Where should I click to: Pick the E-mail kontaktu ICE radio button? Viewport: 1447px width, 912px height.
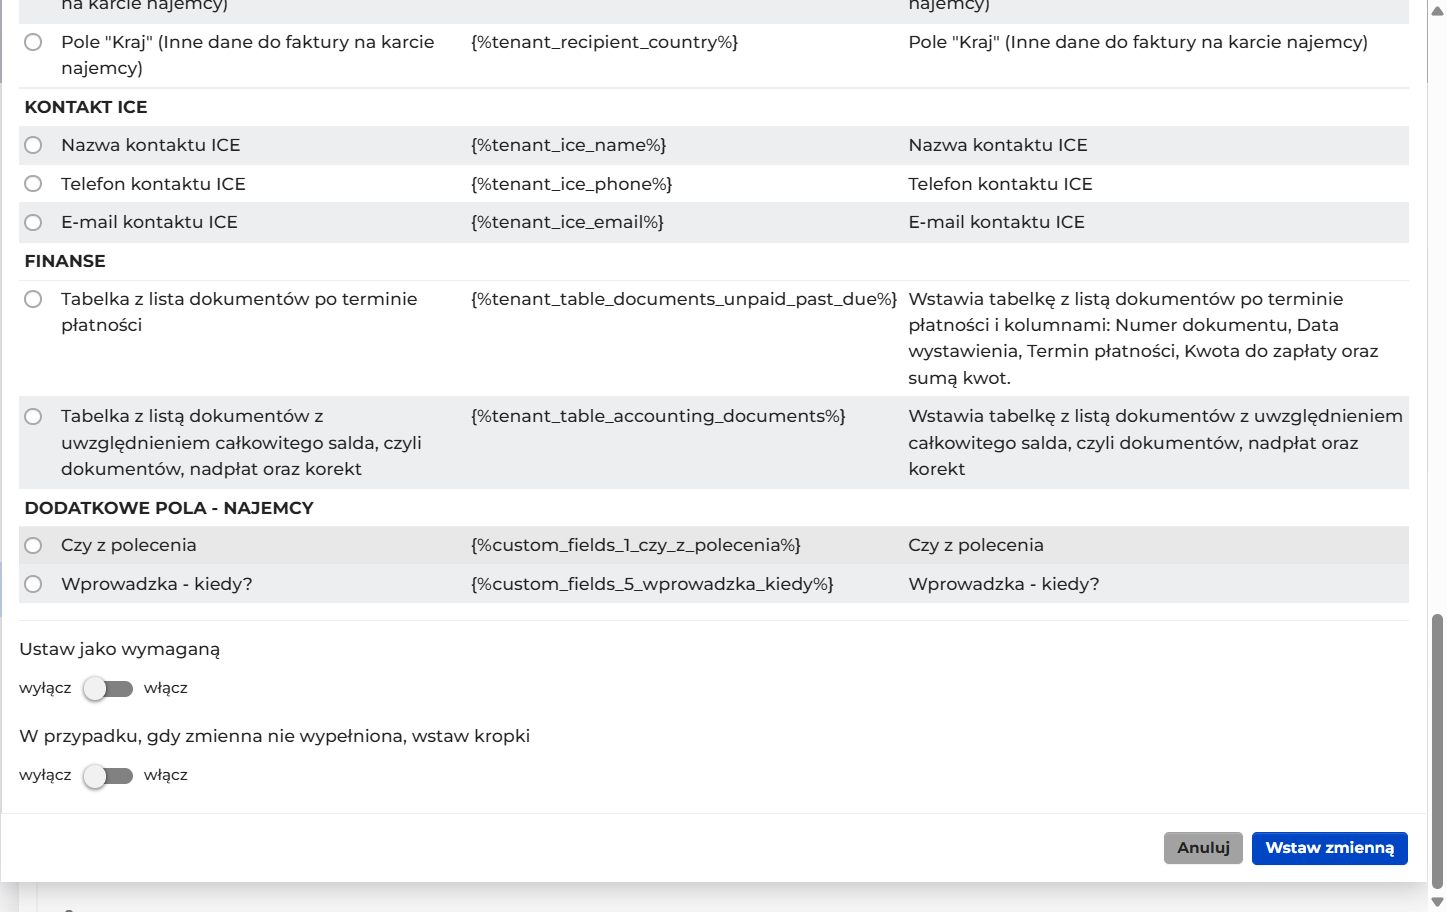click(x=33, y=222)
